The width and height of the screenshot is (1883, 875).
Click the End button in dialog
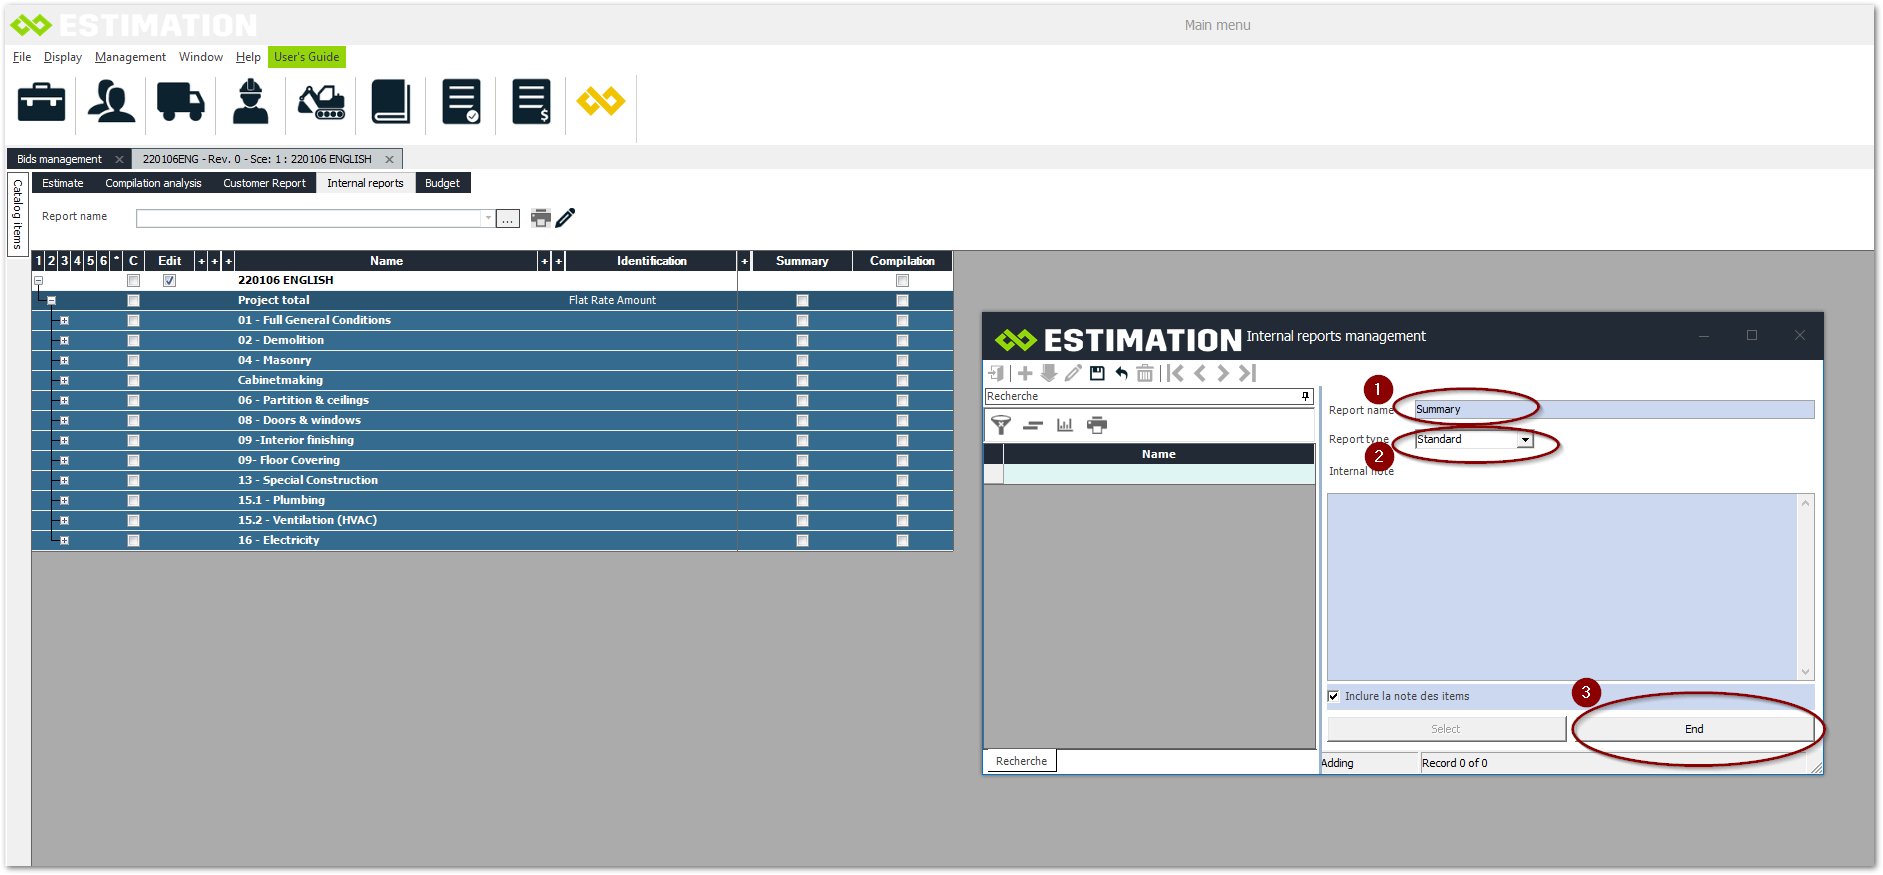[1693, 729]
